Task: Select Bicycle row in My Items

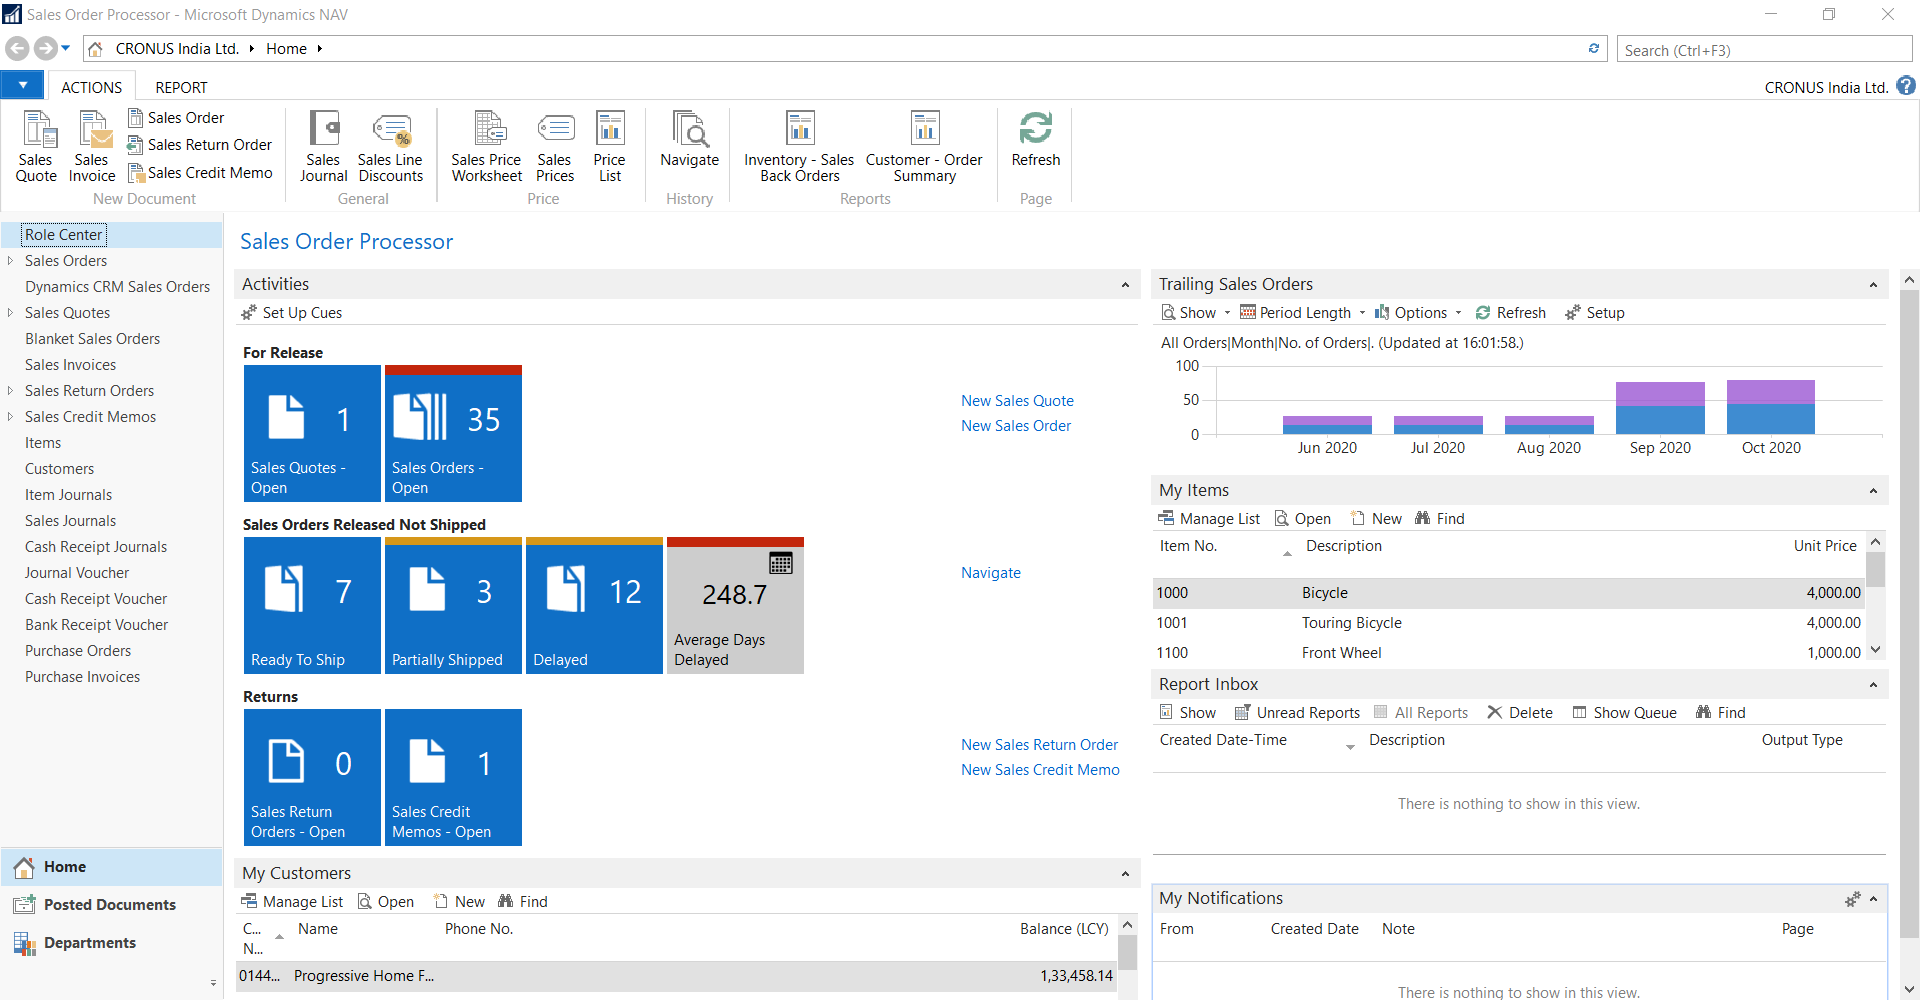Action: (x=1508, y=593)
